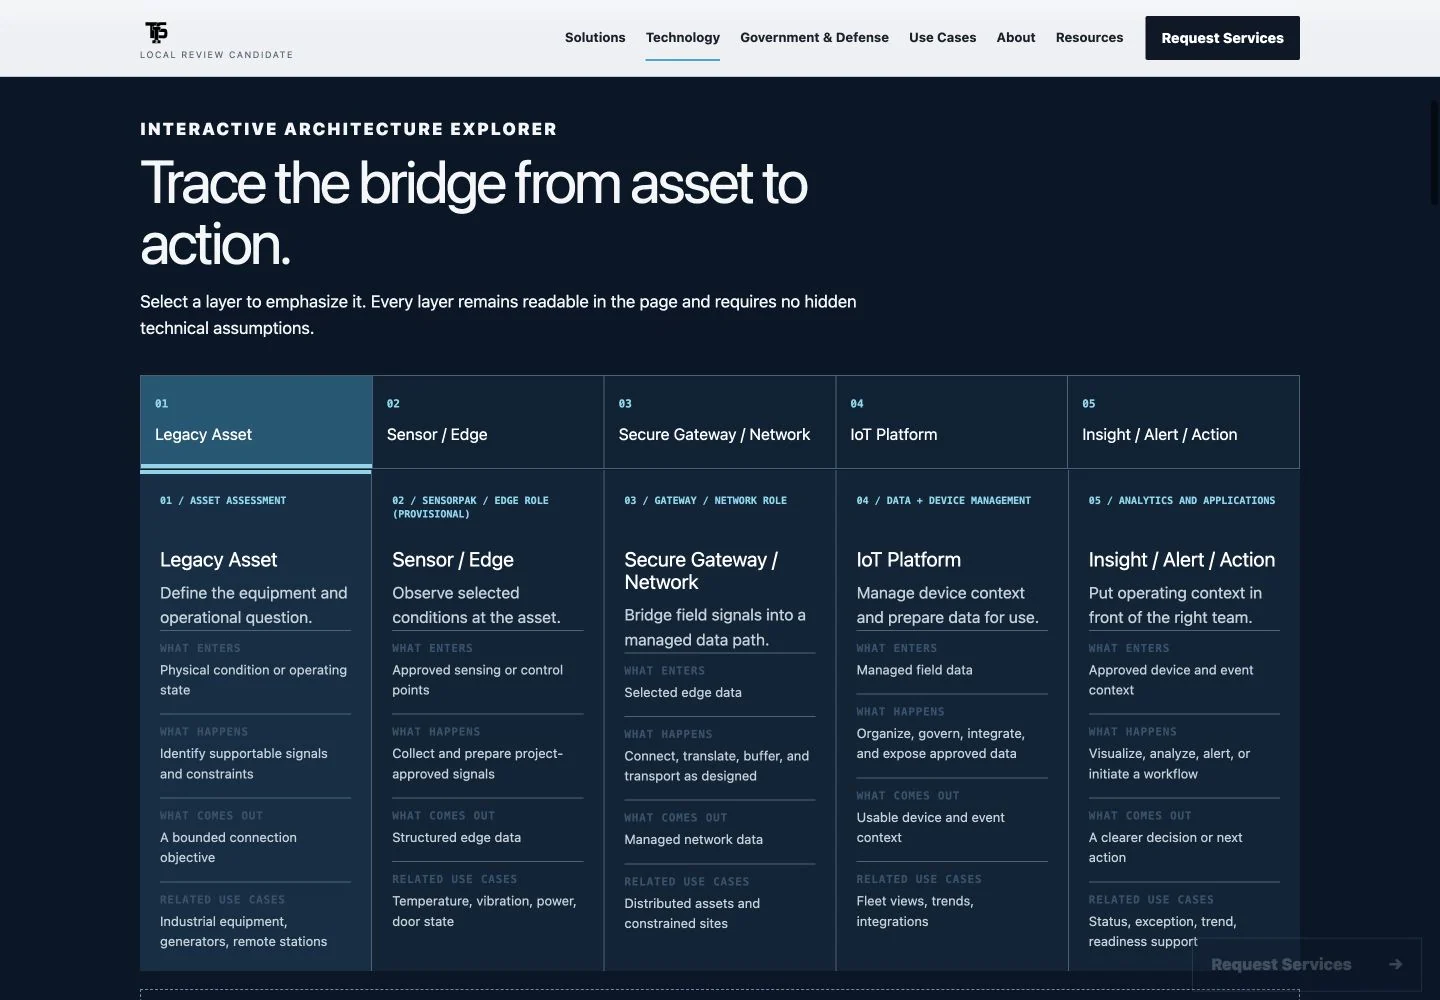
Task: Click 'Usable device and event context' text
Action: click(x=930, y=827)
